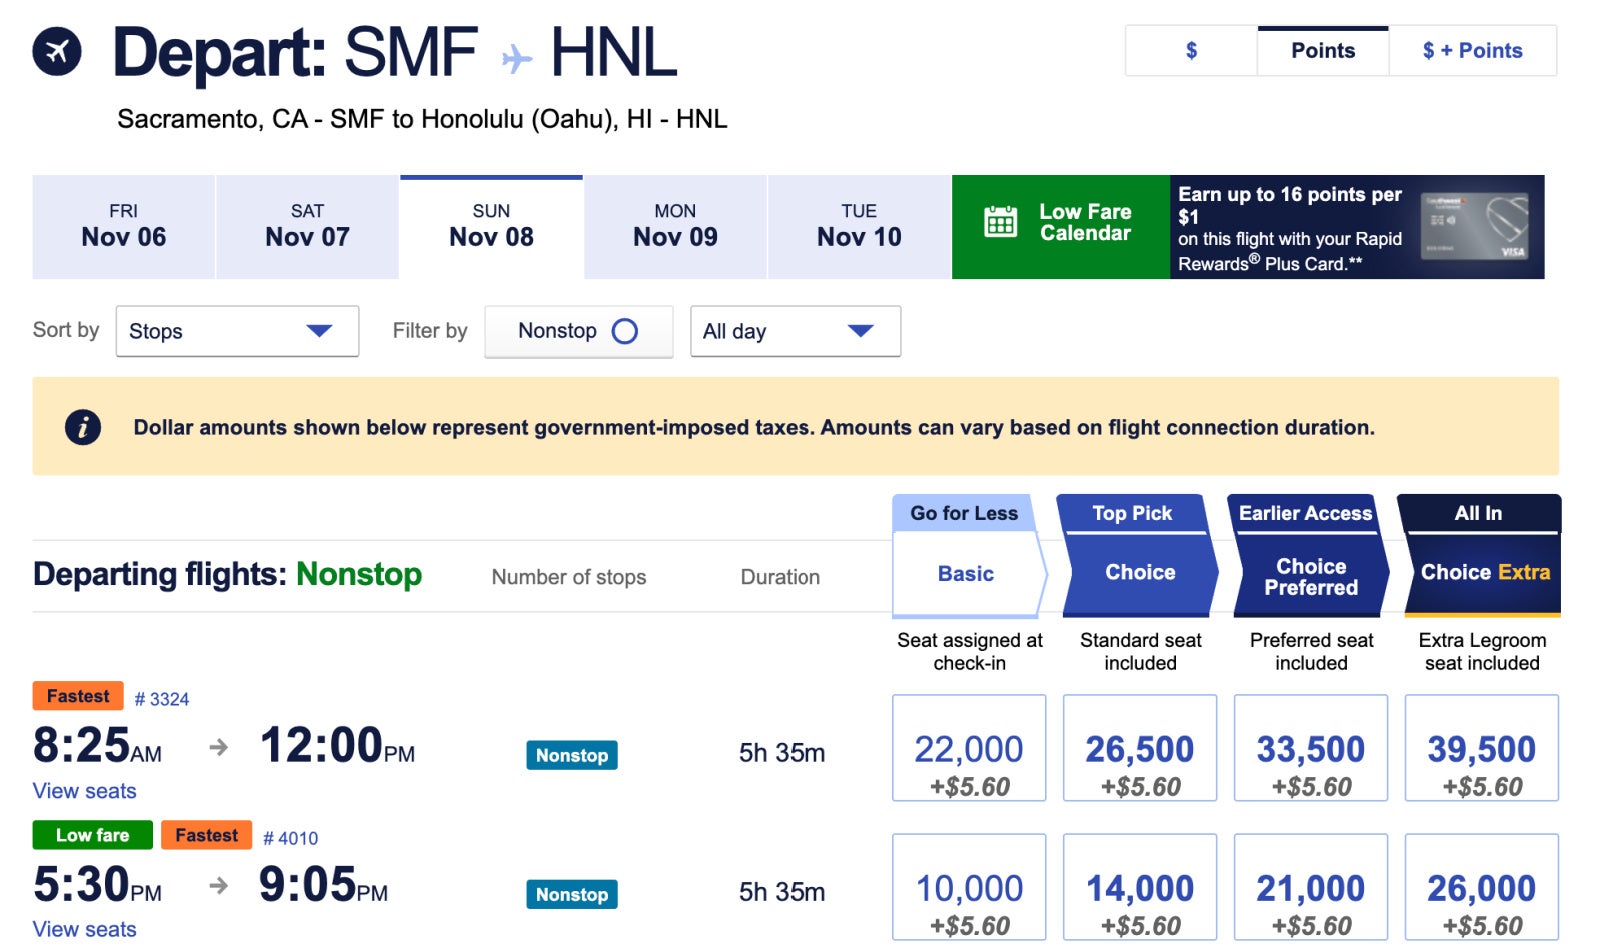Click the Fastest tag on flight 4010
The height and width of the screenshot is (952, 1600).
coord(207,835)
